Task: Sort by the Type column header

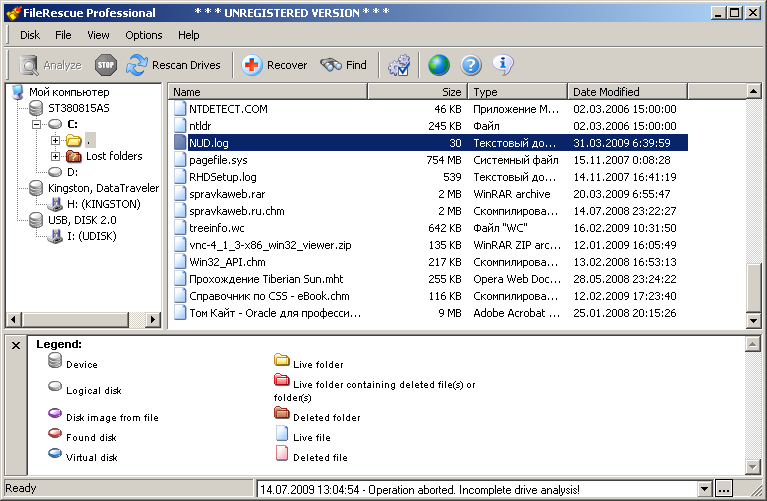Action: click(518, 91)
